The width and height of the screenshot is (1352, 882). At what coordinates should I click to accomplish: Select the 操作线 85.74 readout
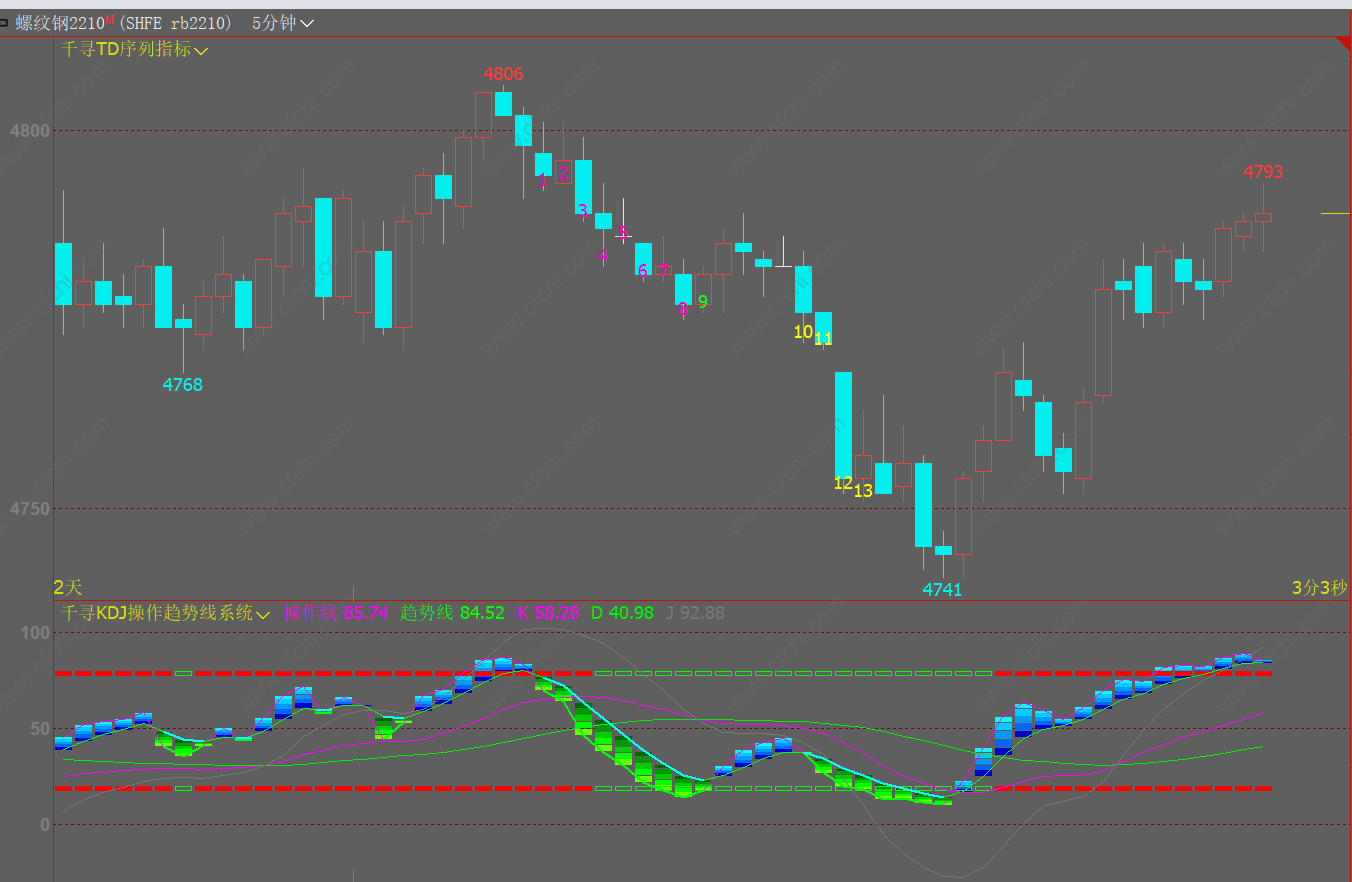(336, 613)
